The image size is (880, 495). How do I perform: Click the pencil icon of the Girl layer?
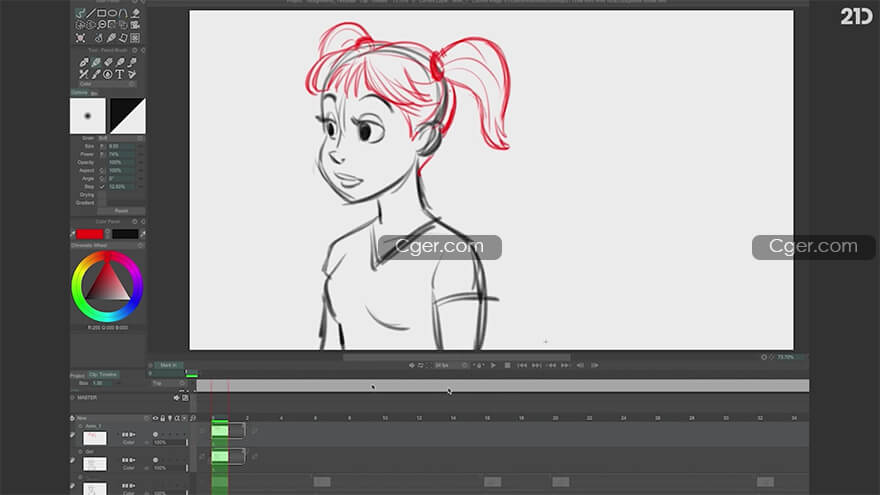(x=72, y=460)
